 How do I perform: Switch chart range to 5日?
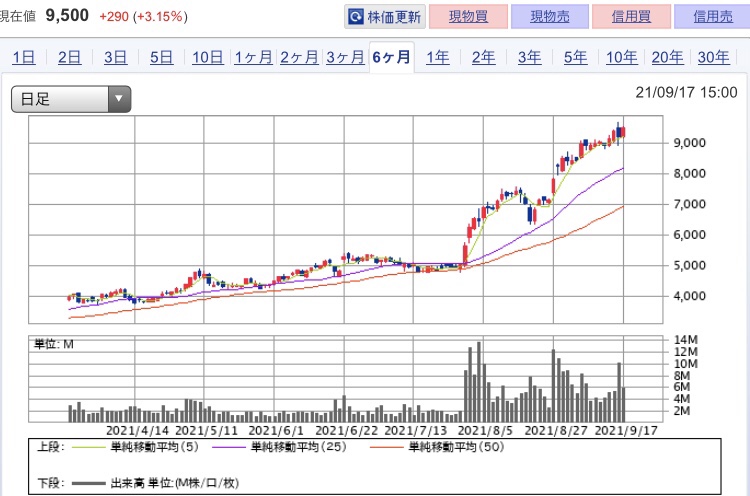tap(161, 57)
